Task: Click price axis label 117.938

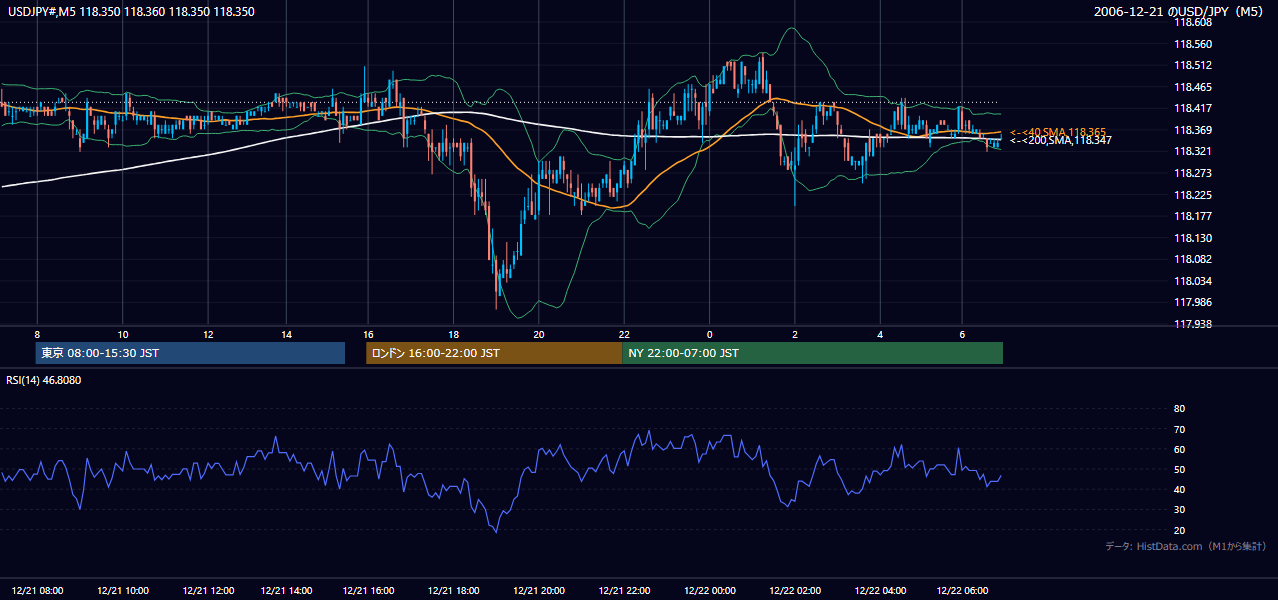Action: (x=1192, y=324)
